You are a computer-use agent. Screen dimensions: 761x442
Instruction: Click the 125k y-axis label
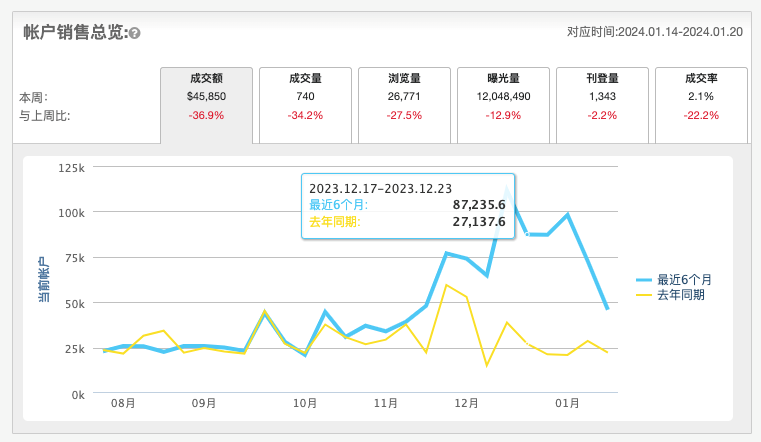[71, 168]
